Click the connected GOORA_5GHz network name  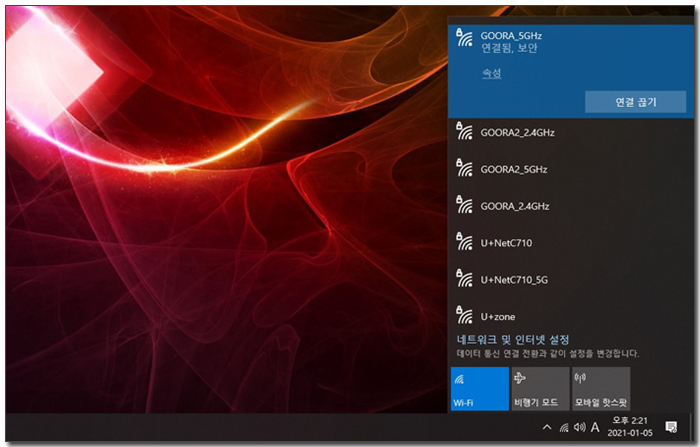(511, 36)
